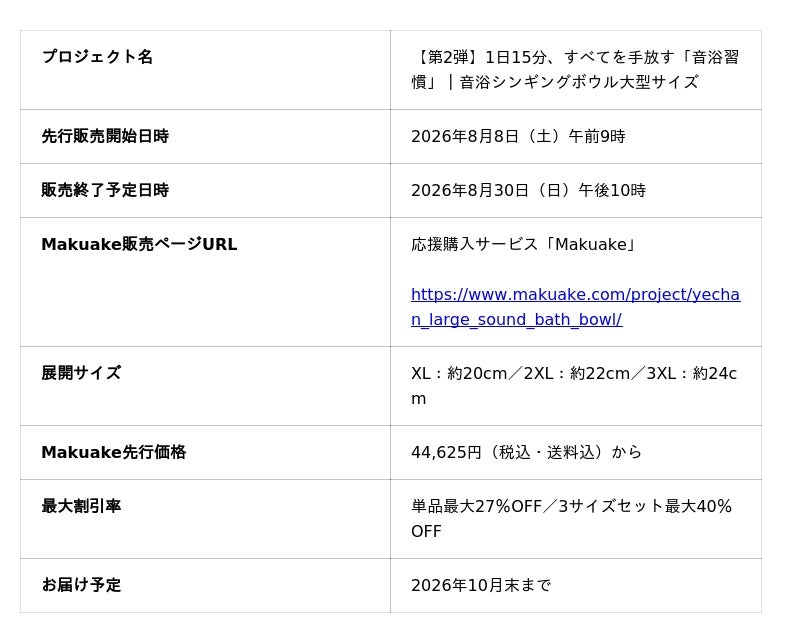The image size is (800, 643).
Task: Click the 音浴シンギングボウル大型サイズ text
Action: pos(579,82)
